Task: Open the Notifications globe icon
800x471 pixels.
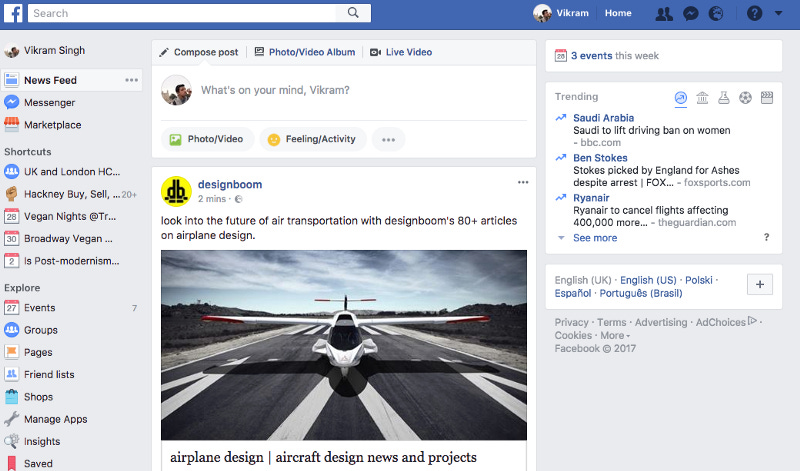Action: click(716, 13)
